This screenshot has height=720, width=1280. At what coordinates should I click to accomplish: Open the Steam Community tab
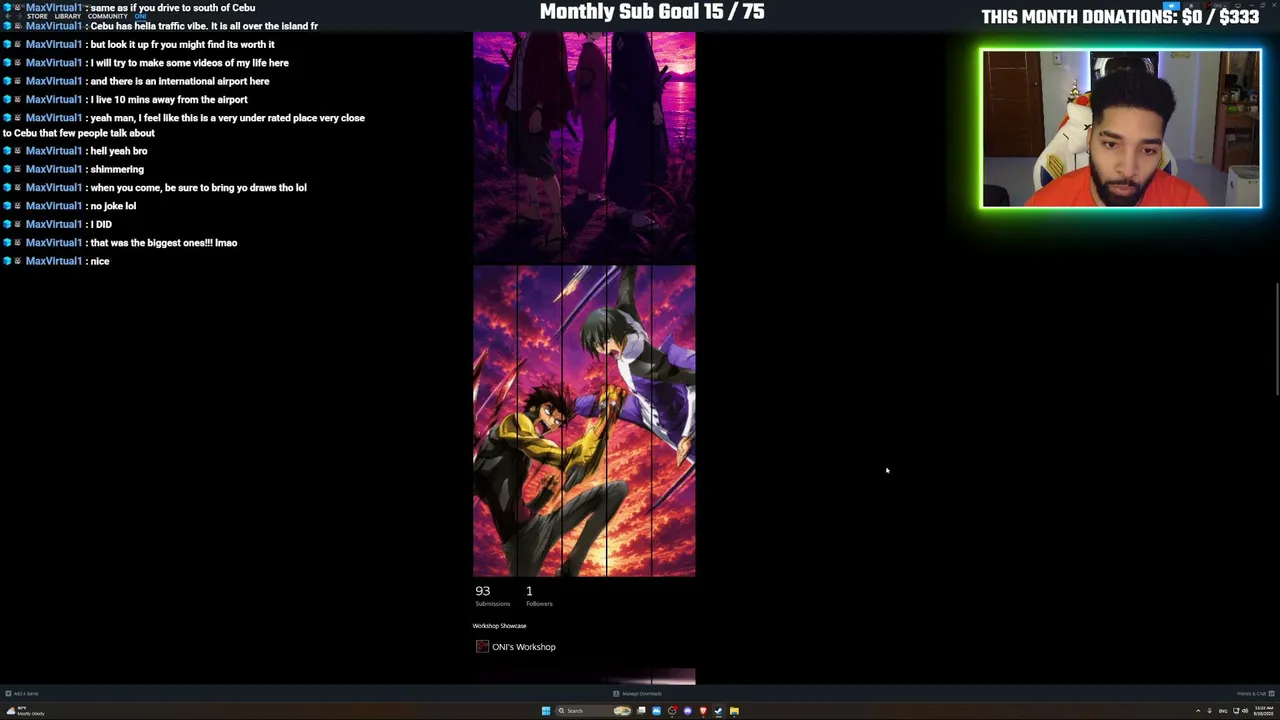click(108, 16)
